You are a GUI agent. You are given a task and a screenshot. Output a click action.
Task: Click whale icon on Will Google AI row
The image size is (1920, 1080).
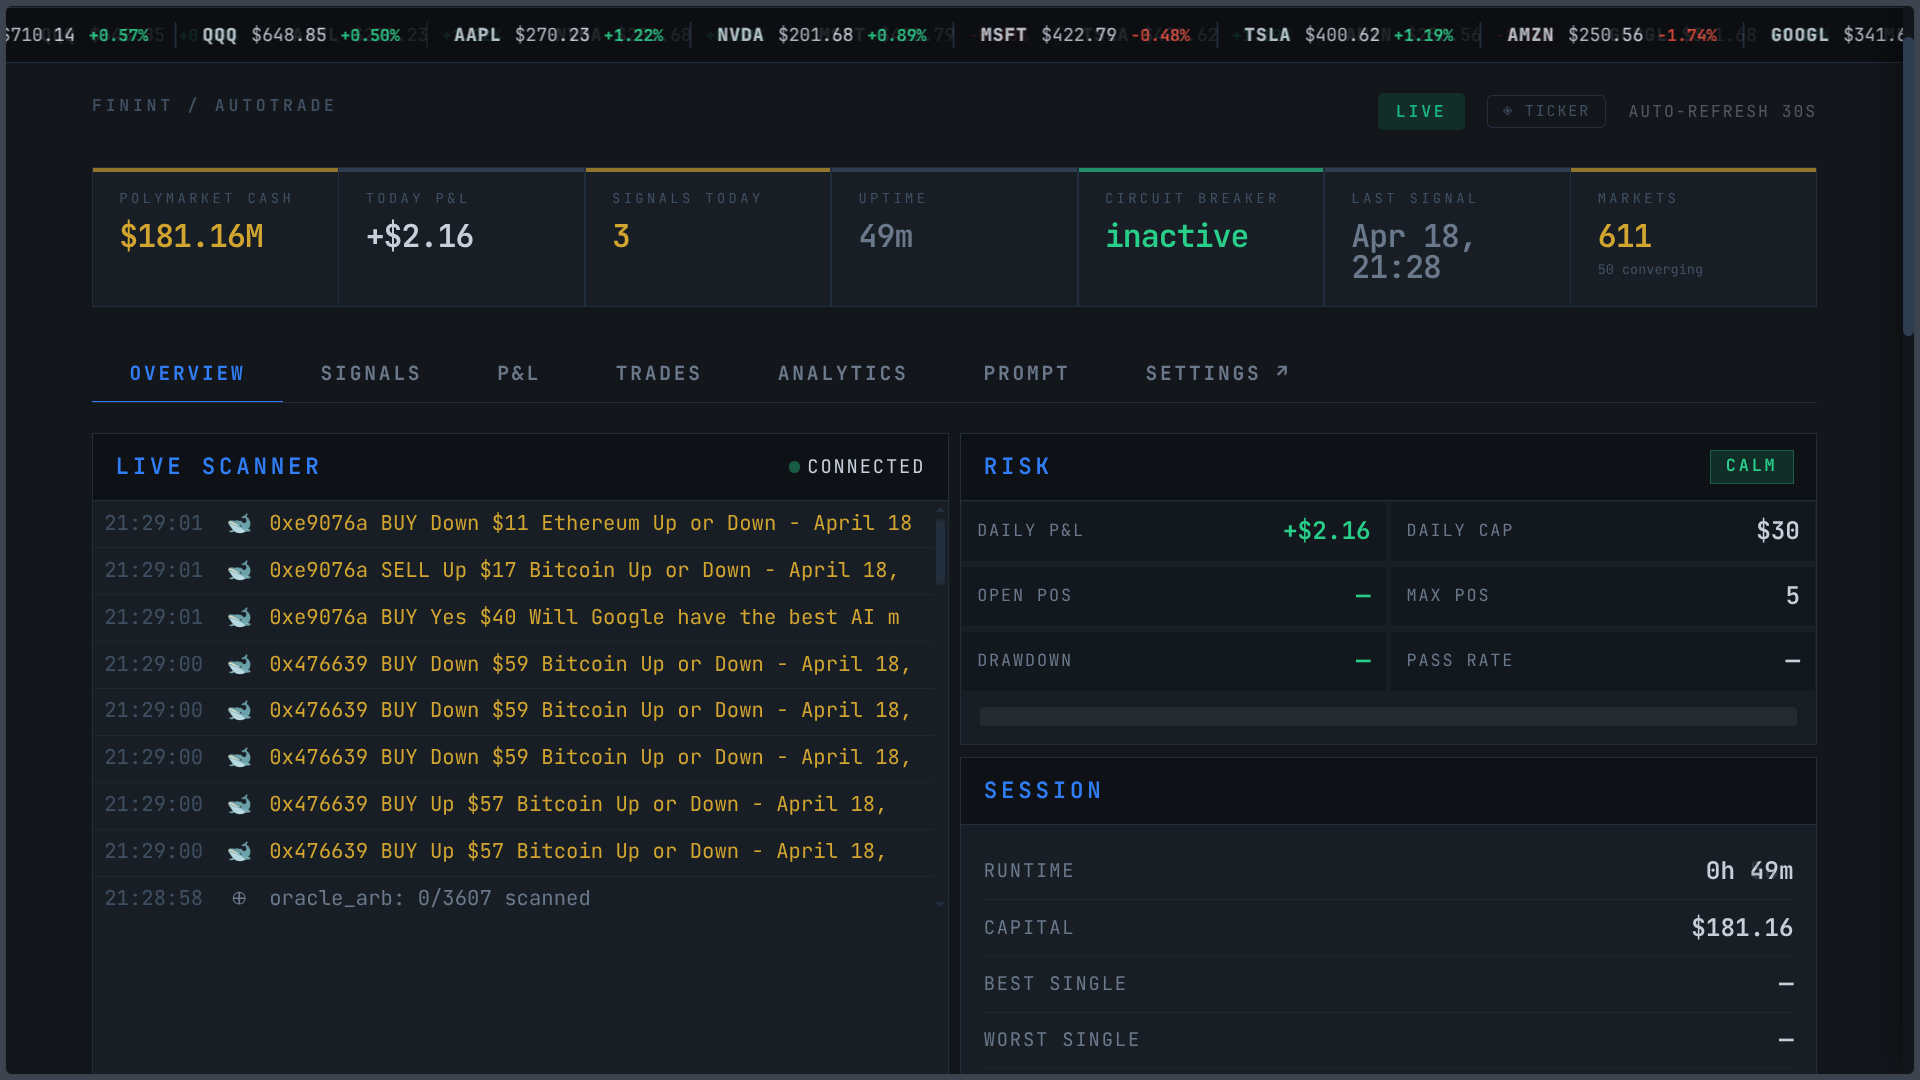pyautogui.click(x=239, y=618)
